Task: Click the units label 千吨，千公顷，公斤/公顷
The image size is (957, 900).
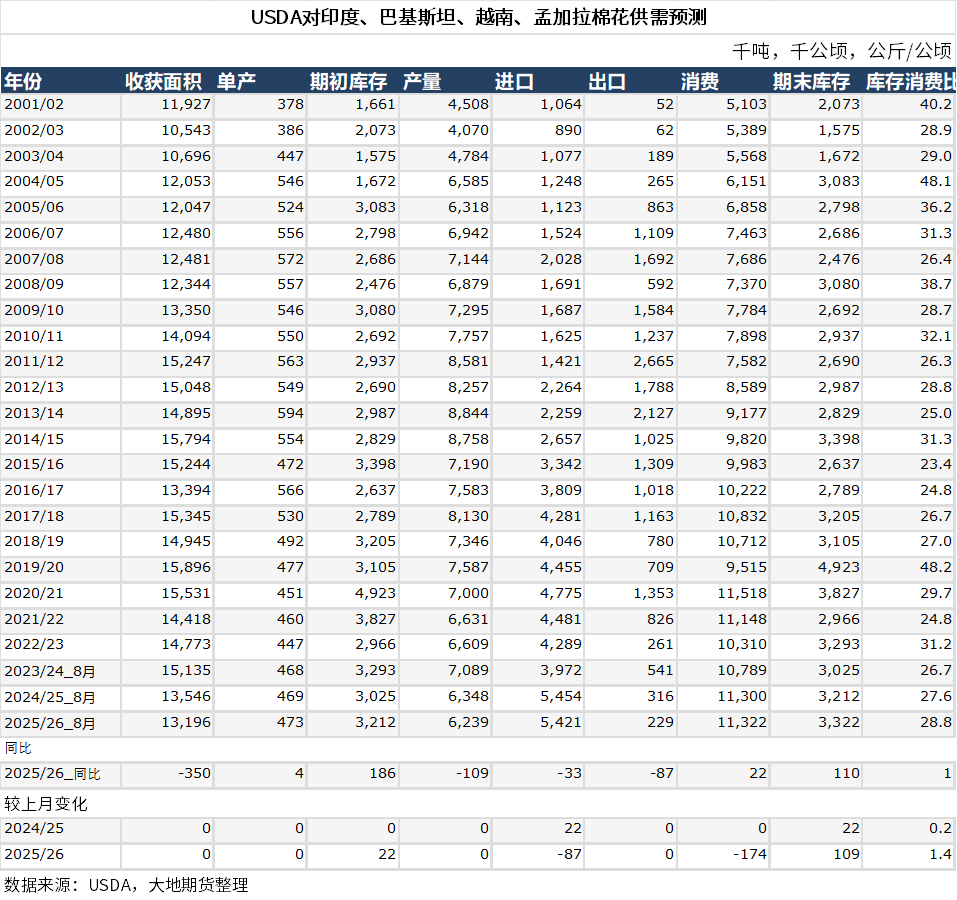Action: tap(842, 51)
